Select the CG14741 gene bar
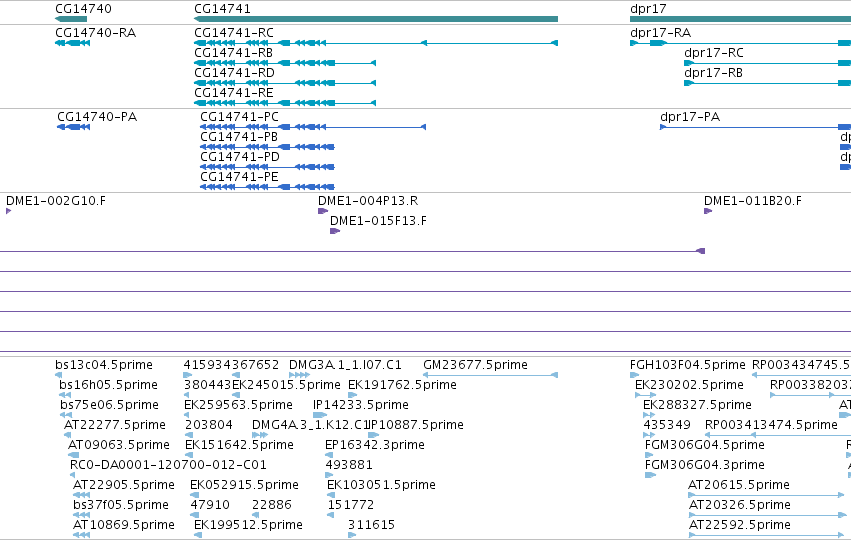Viewport: 851px width, 540px height. point(376,19)
